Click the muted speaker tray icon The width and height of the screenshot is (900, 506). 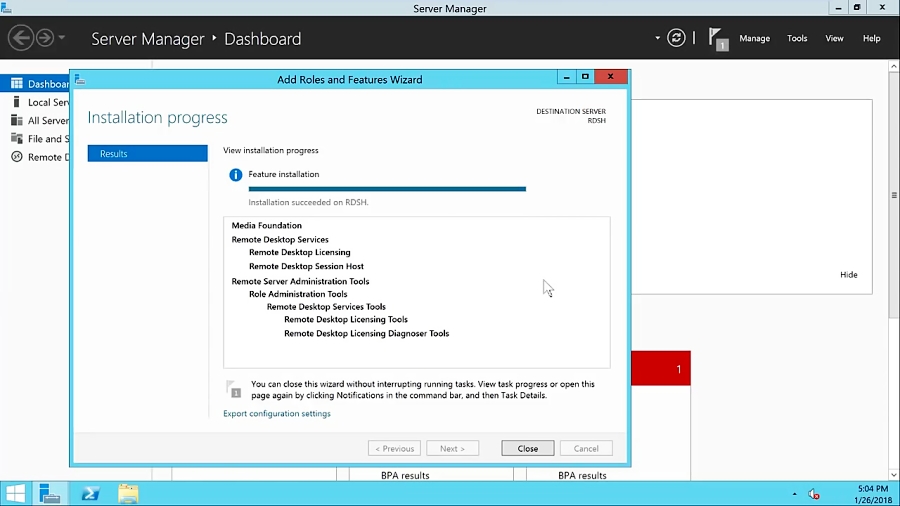[x=814, y=494]
